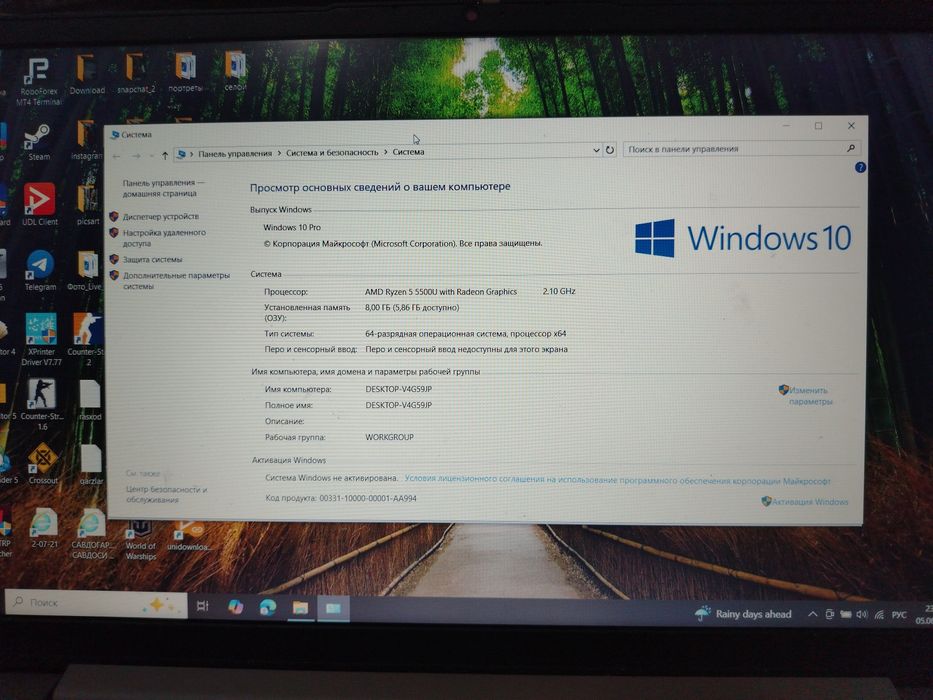
Task: Open Диспетчер устройств link
Action: [161, 217]
